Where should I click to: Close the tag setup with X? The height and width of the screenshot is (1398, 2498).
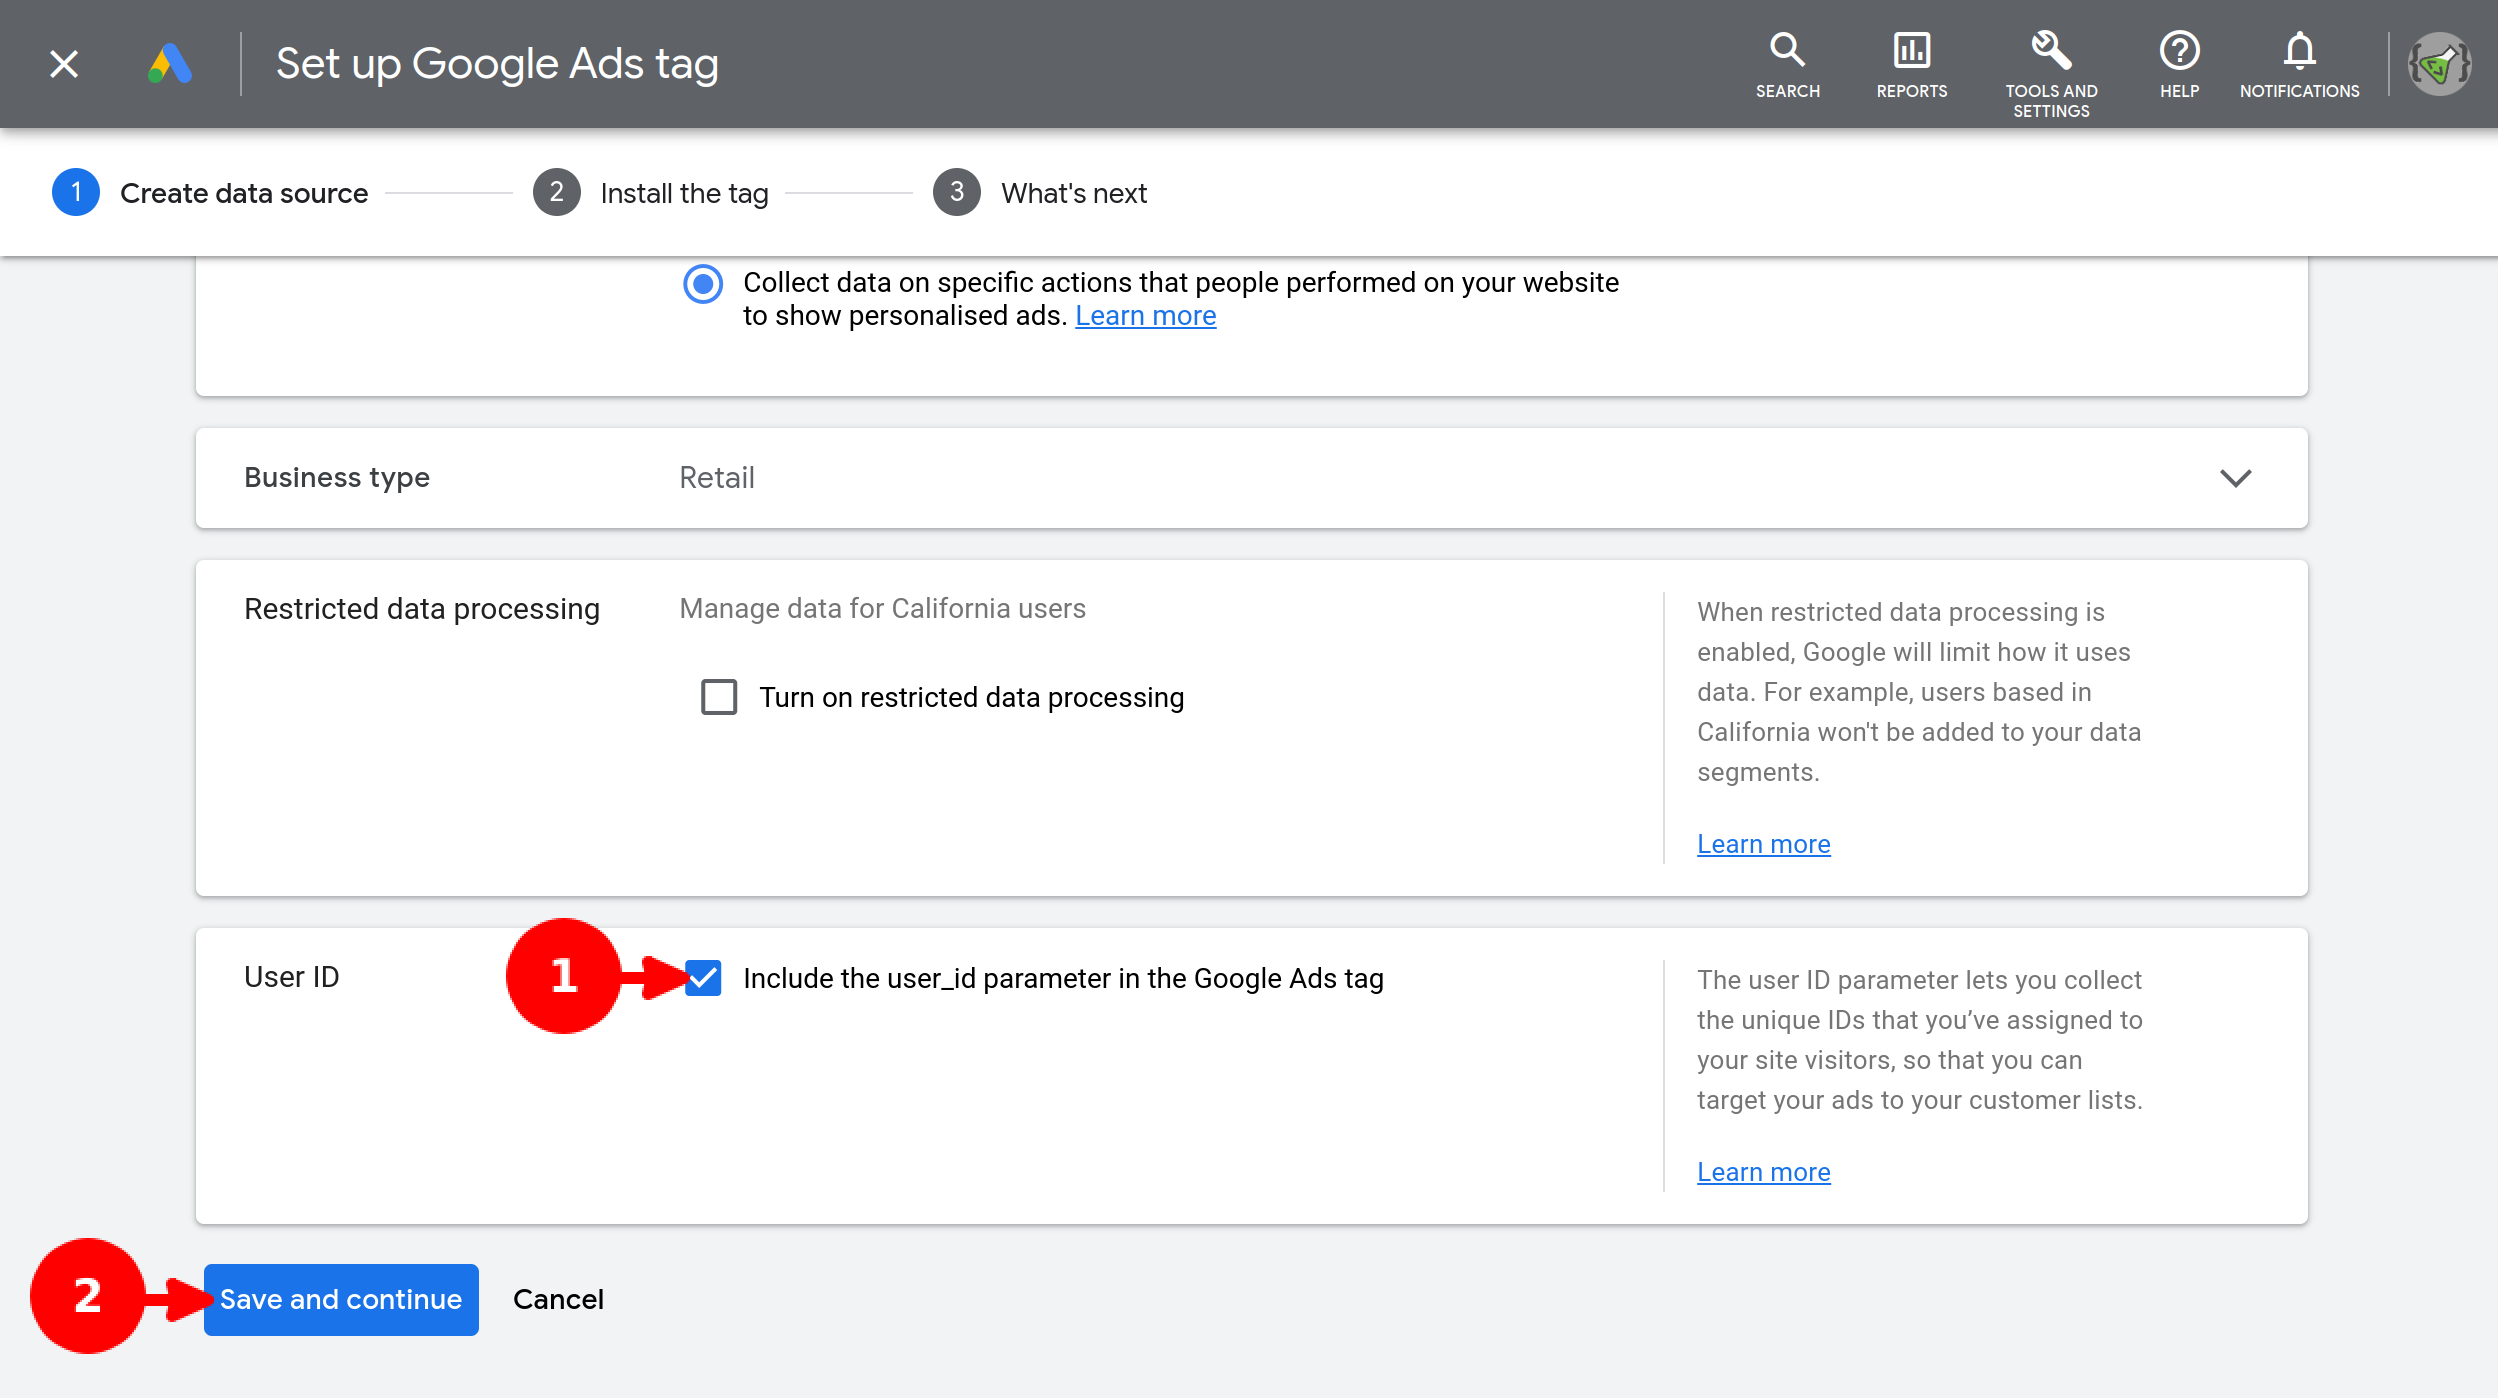64,64
